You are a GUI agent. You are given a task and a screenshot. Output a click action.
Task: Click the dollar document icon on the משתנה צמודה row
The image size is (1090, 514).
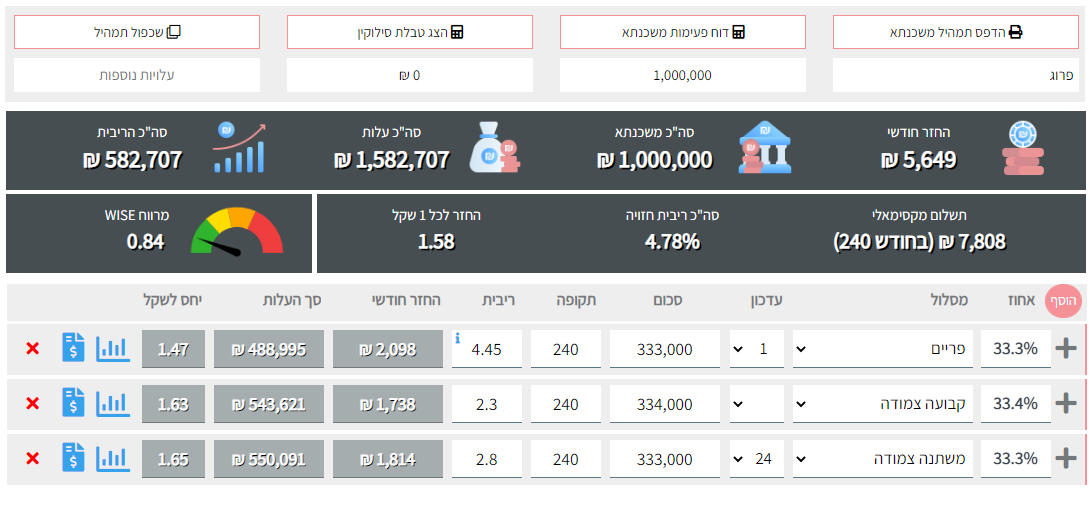(x=73, y=459)
